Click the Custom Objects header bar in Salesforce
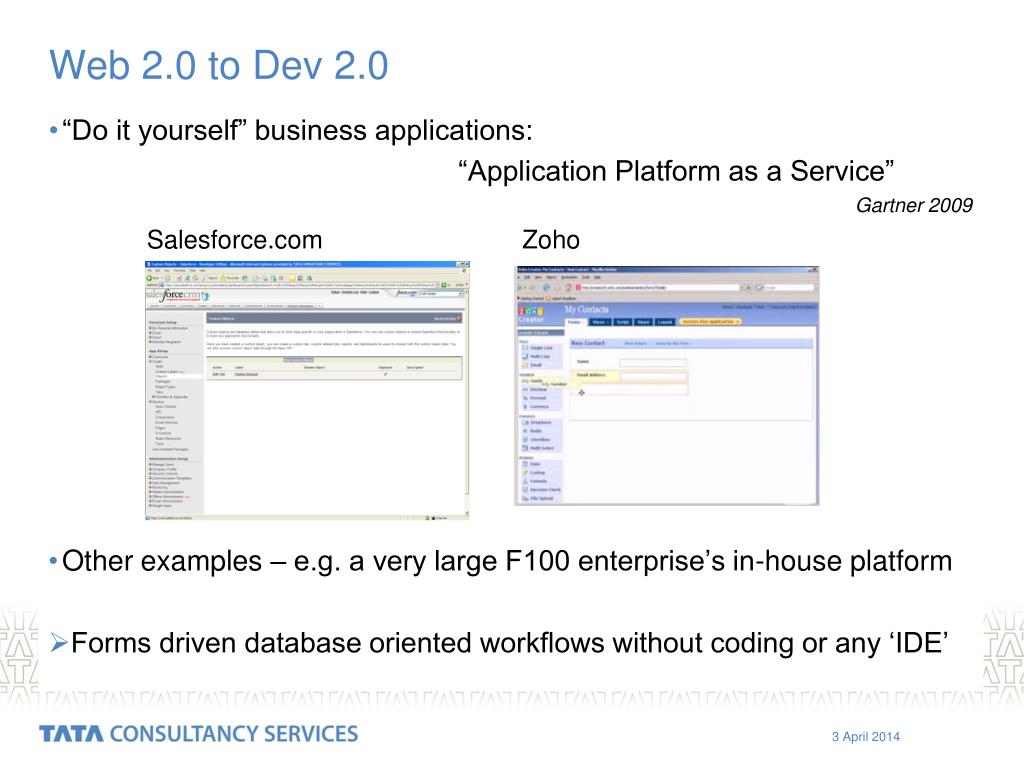The image size is (1024, 768). click(x=334, y=318)
